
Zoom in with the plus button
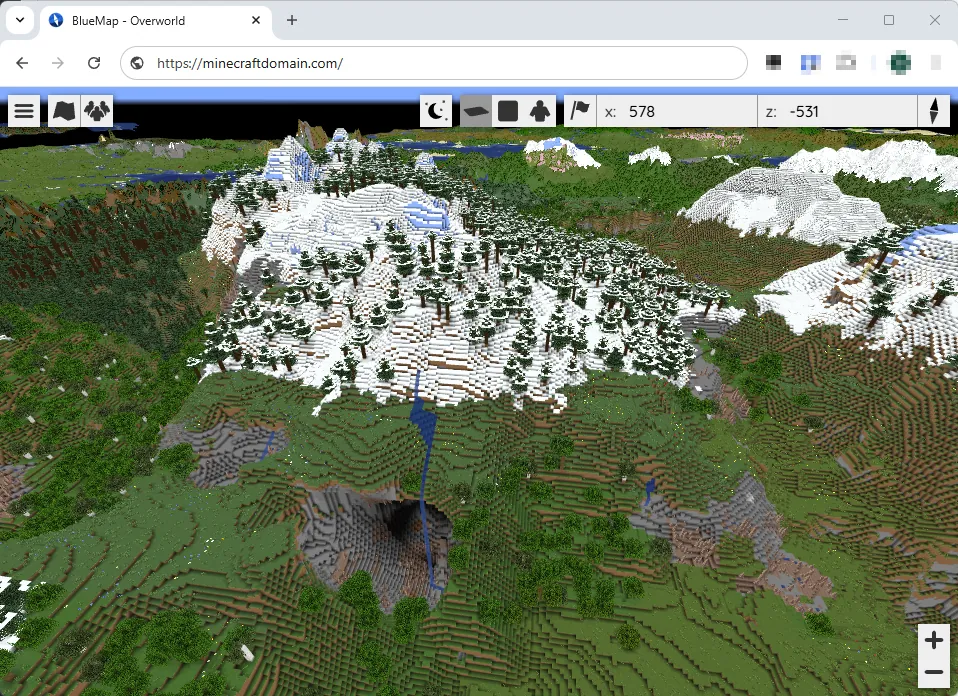click(934, 640)
